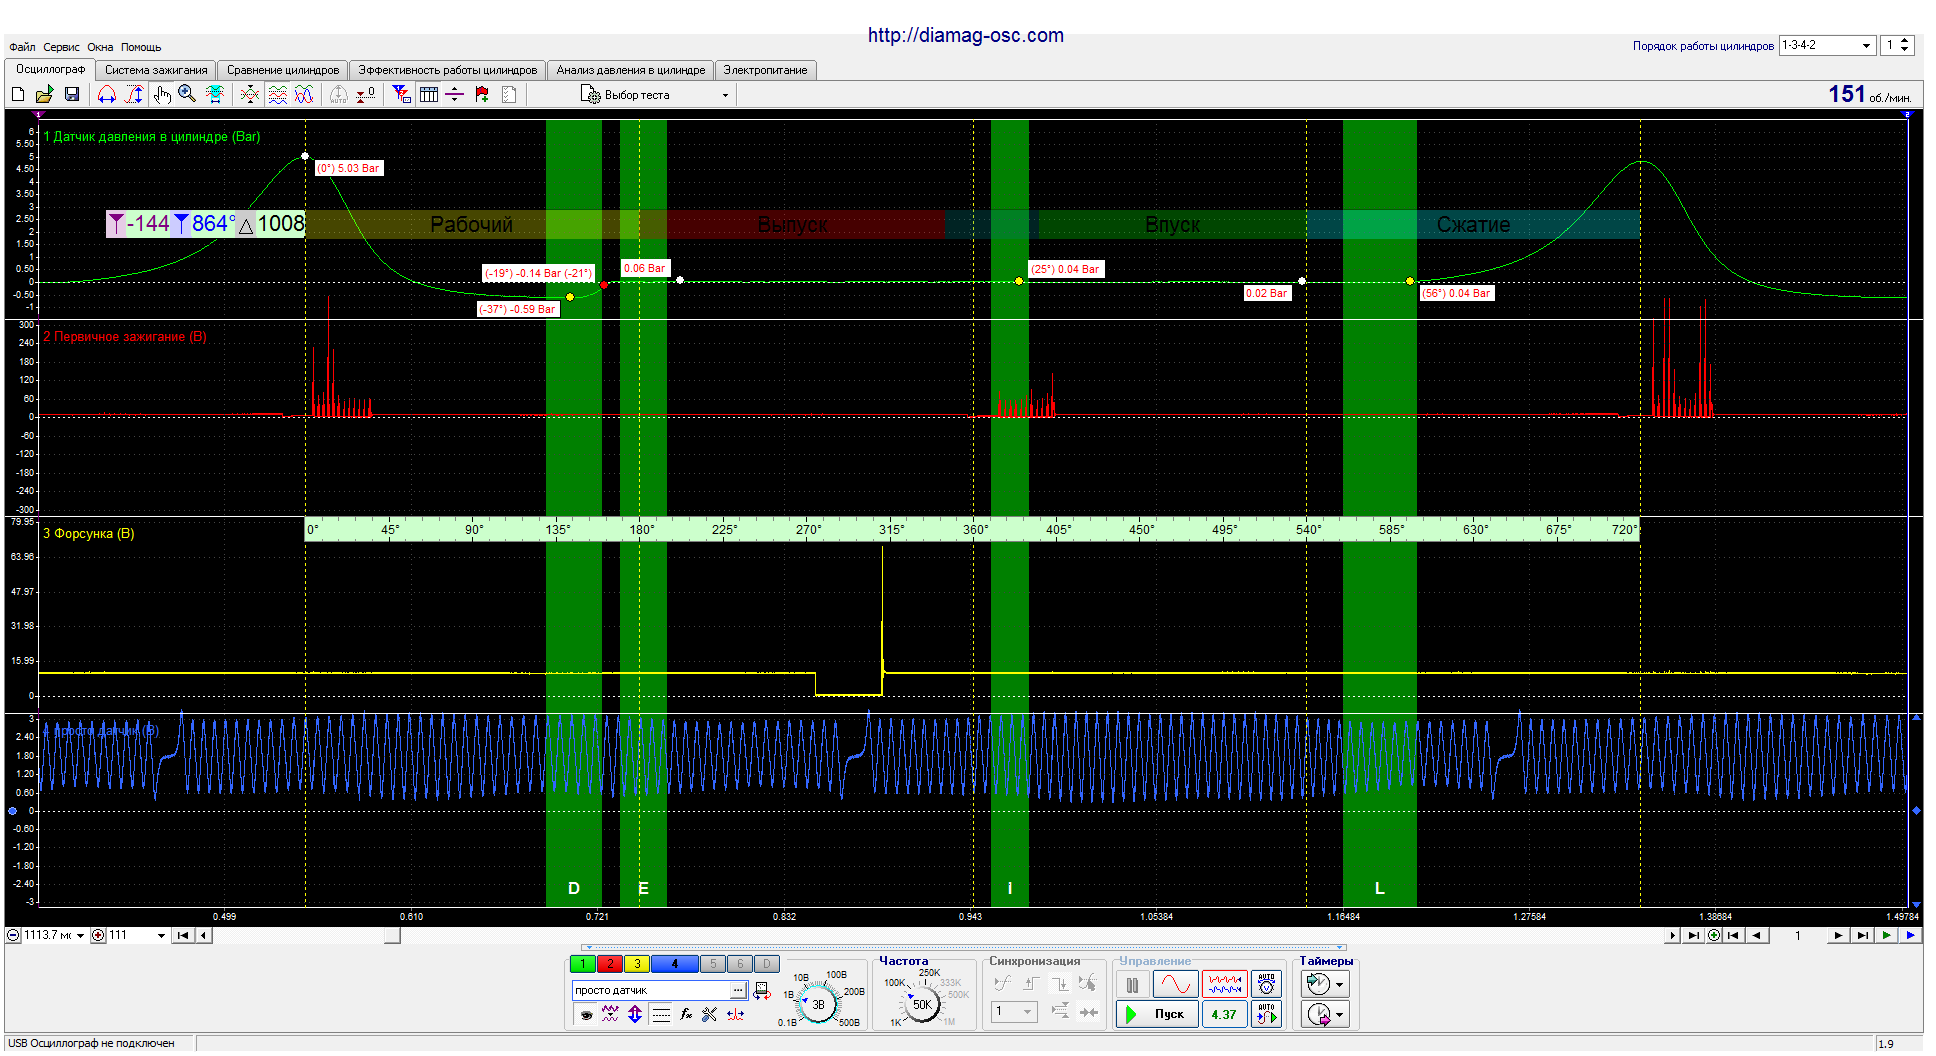The height and width of the screenshot is (1056, 1936).
Task: Open the Выбор теста dropdown
Action: point(655,95)
